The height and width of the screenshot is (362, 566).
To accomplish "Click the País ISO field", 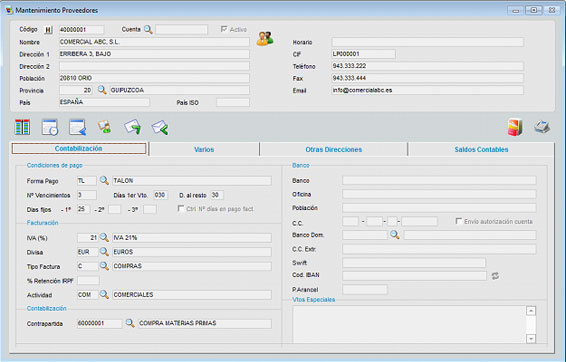I will tap(233, 103).
